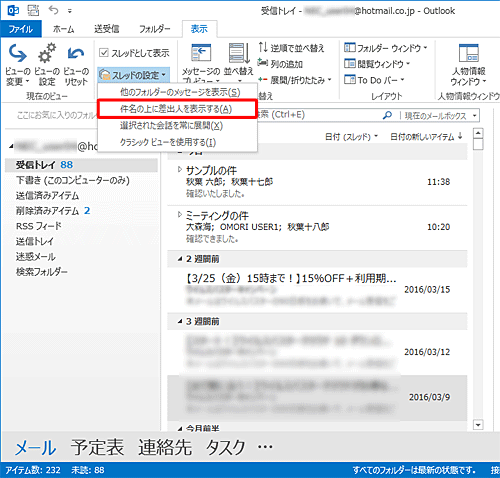Click the Send/Receive quick access icon
The image size is (500, 478).
(33, 11)
